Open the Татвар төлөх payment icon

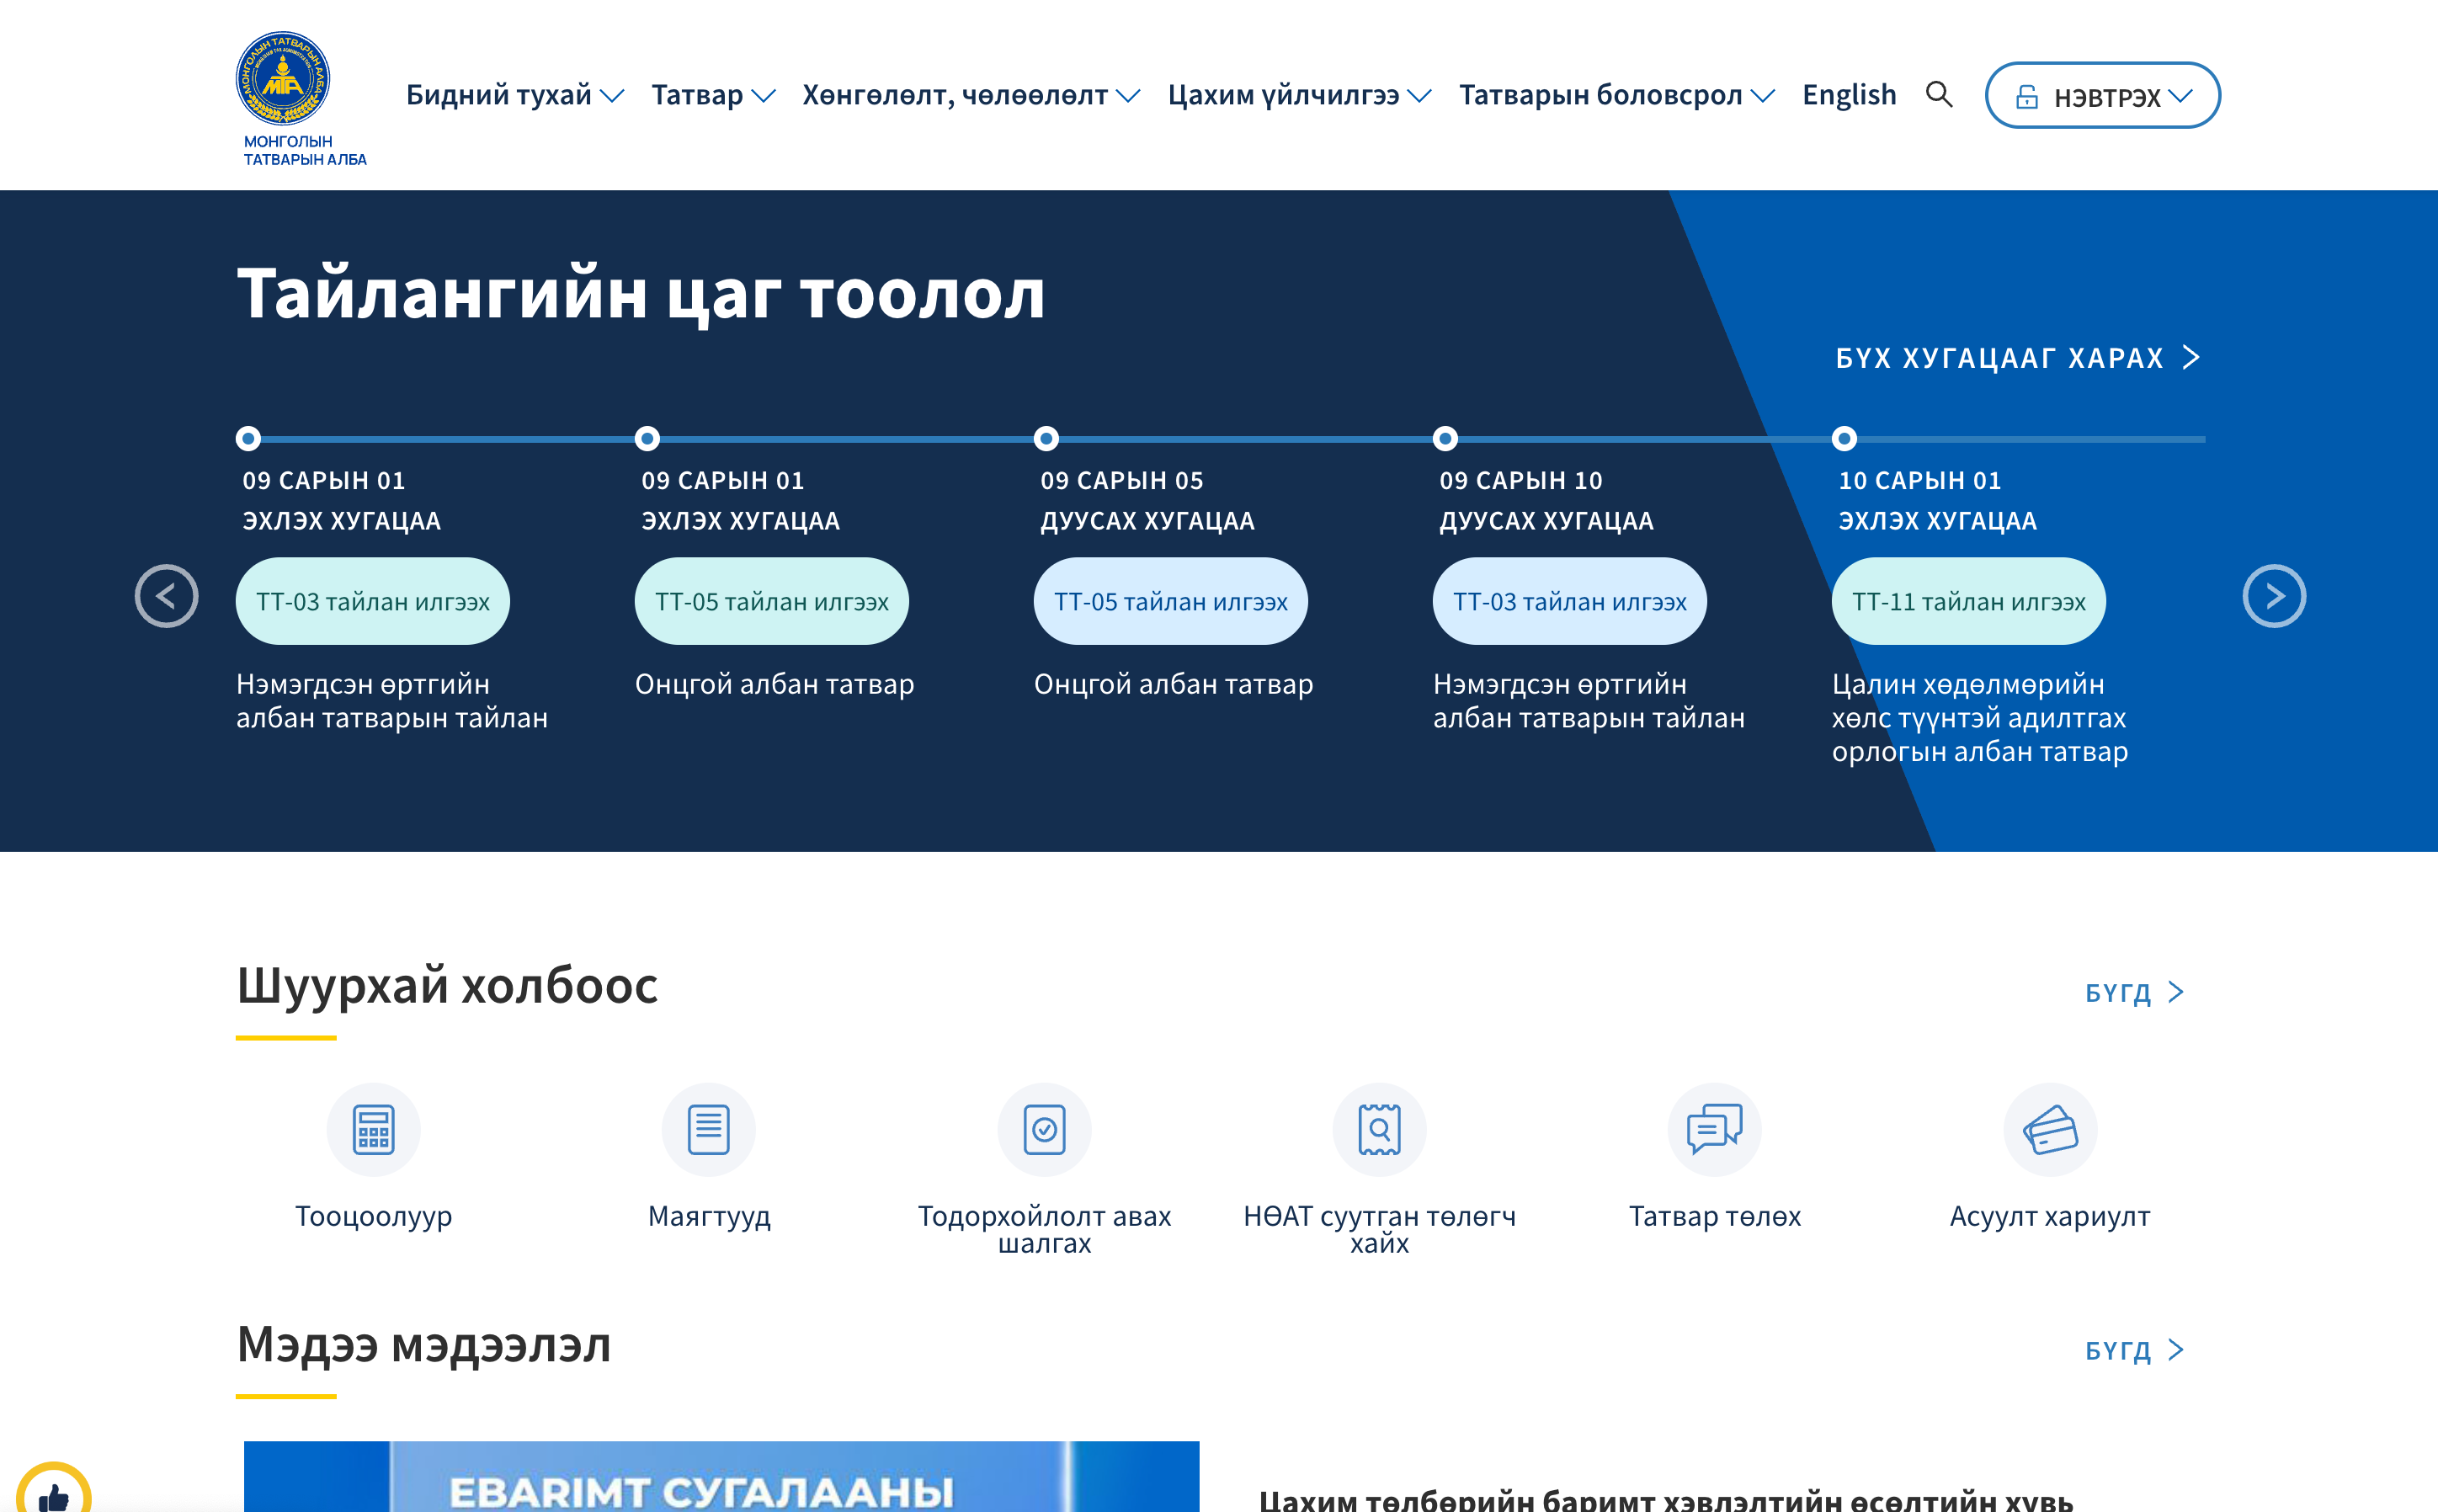pos(1714,1129)
